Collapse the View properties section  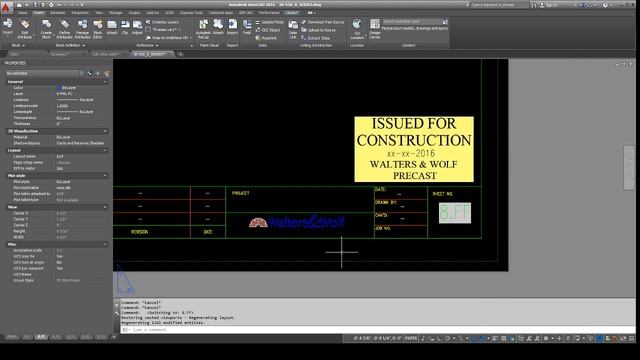[105, 207]
